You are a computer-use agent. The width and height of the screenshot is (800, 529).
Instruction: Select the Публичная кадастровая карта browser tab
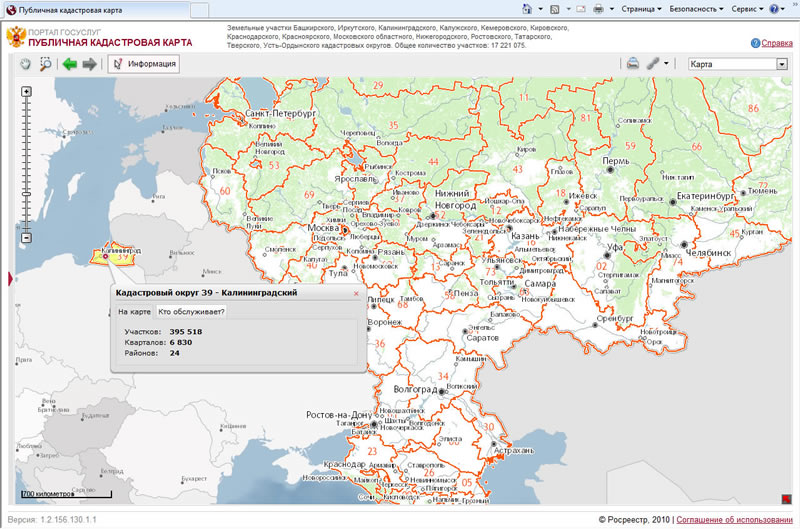coord(97,10)
